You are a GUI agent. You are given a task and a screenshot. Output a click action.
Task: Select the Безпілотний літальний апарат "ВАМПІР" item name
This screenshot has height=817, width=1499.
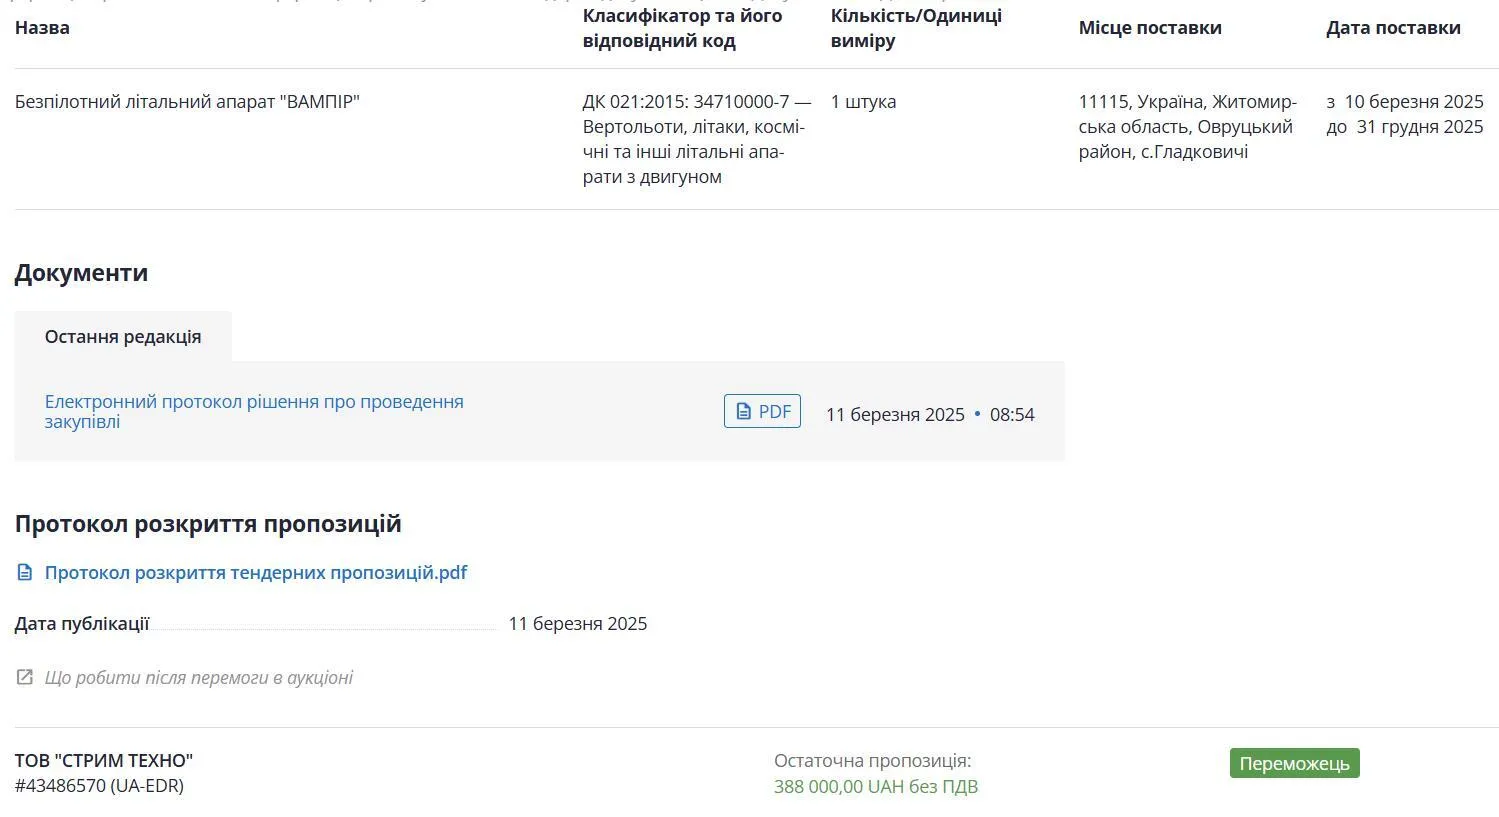click(x=187, y=102)
